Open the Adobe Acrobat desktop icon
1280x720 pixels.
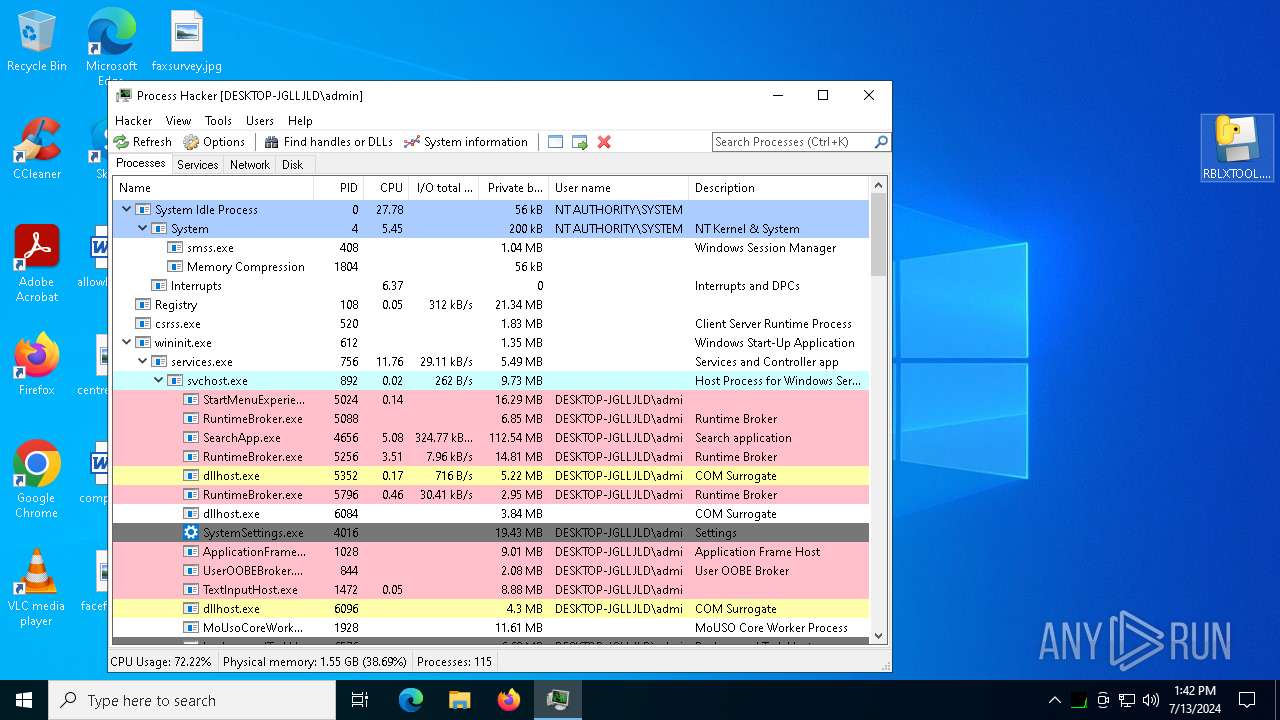point(37,264)
